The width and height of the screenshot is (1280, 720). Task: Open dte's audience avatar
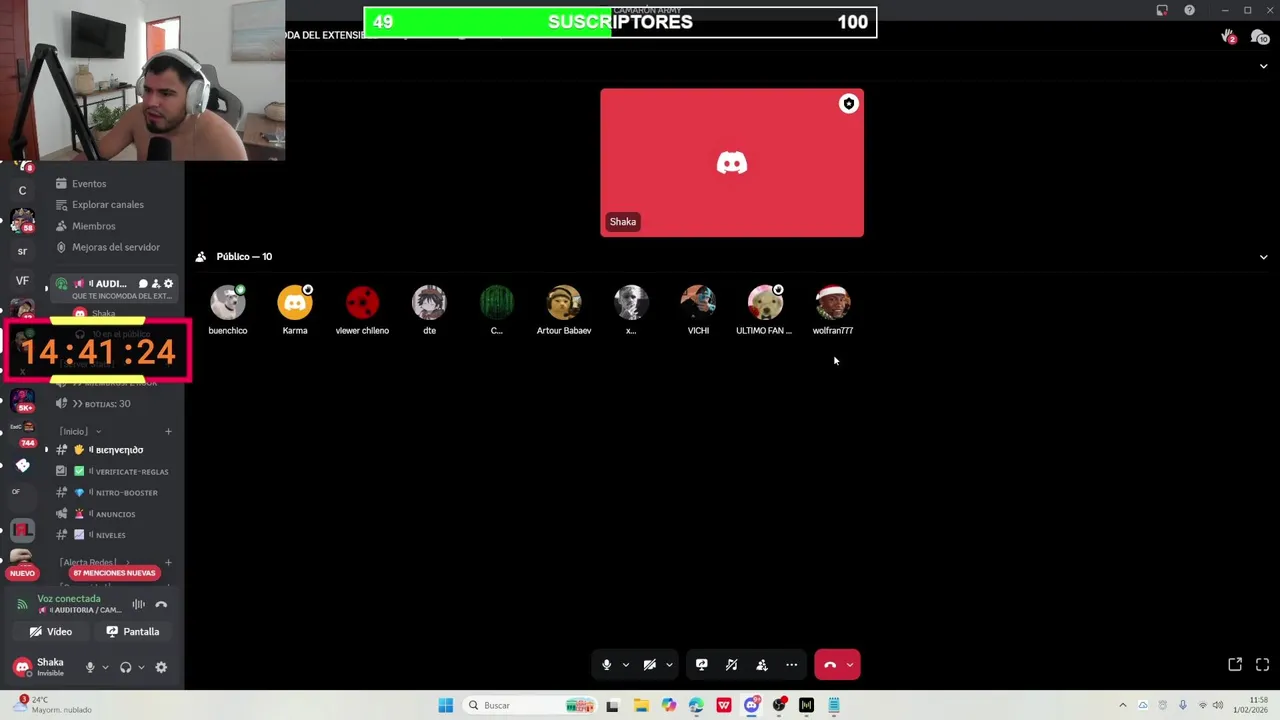(429, 302)
